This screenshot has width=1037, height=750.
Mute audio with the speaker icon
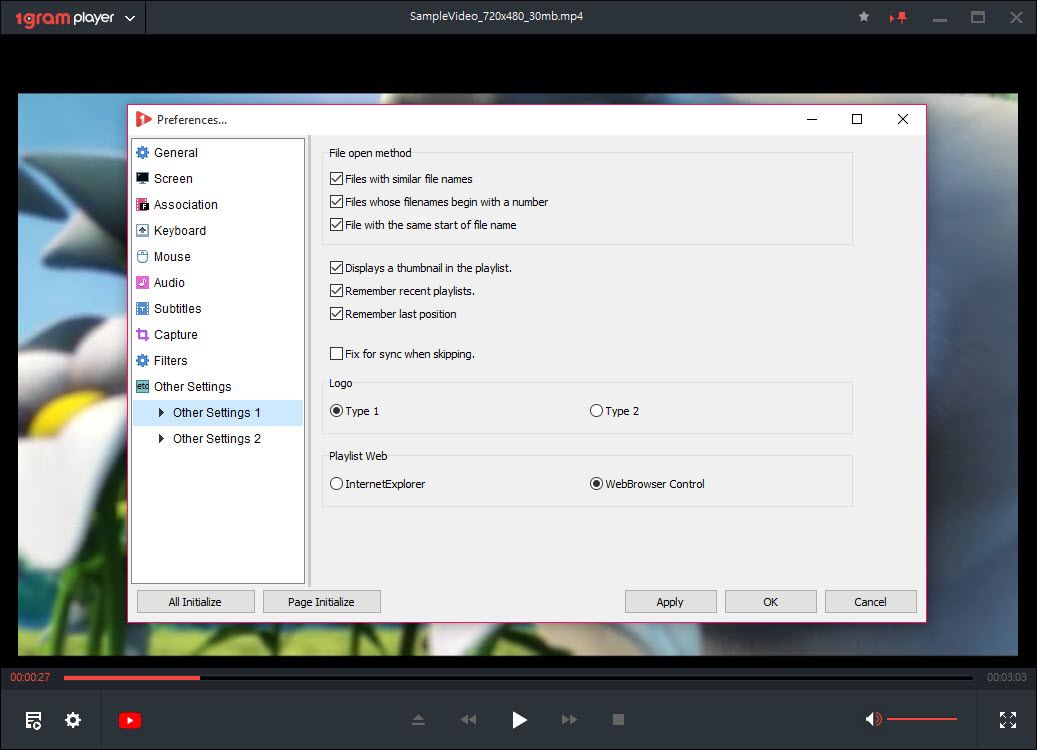873,719
